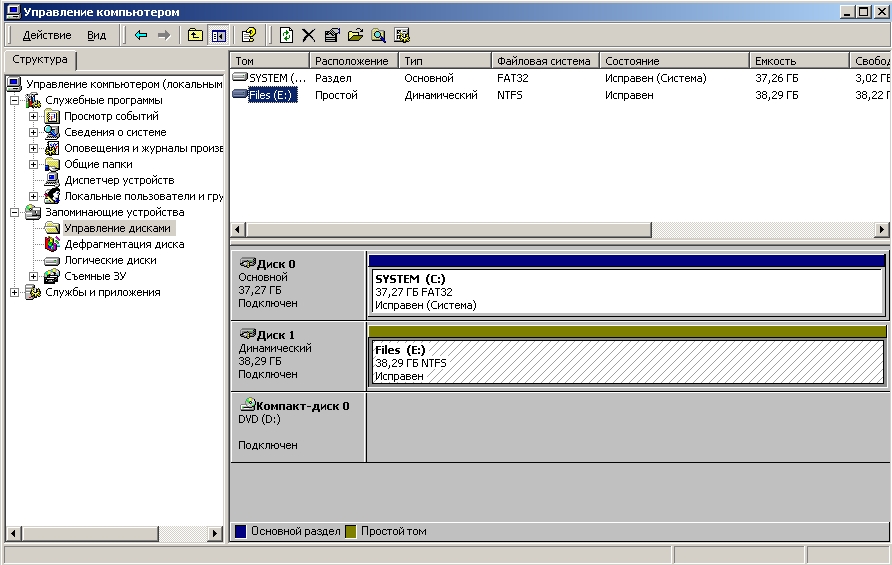Click the Open folder icon in the toolbar
The height and width of the screenshot is (565, 892).
(x=355, y=35)
